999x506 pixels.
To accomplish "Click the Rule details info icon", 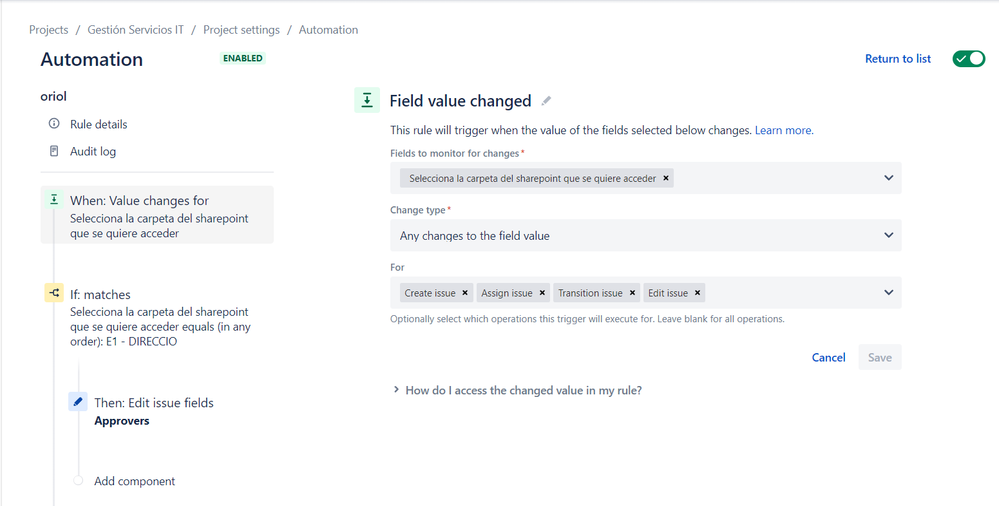I will [x=54, y=124].
